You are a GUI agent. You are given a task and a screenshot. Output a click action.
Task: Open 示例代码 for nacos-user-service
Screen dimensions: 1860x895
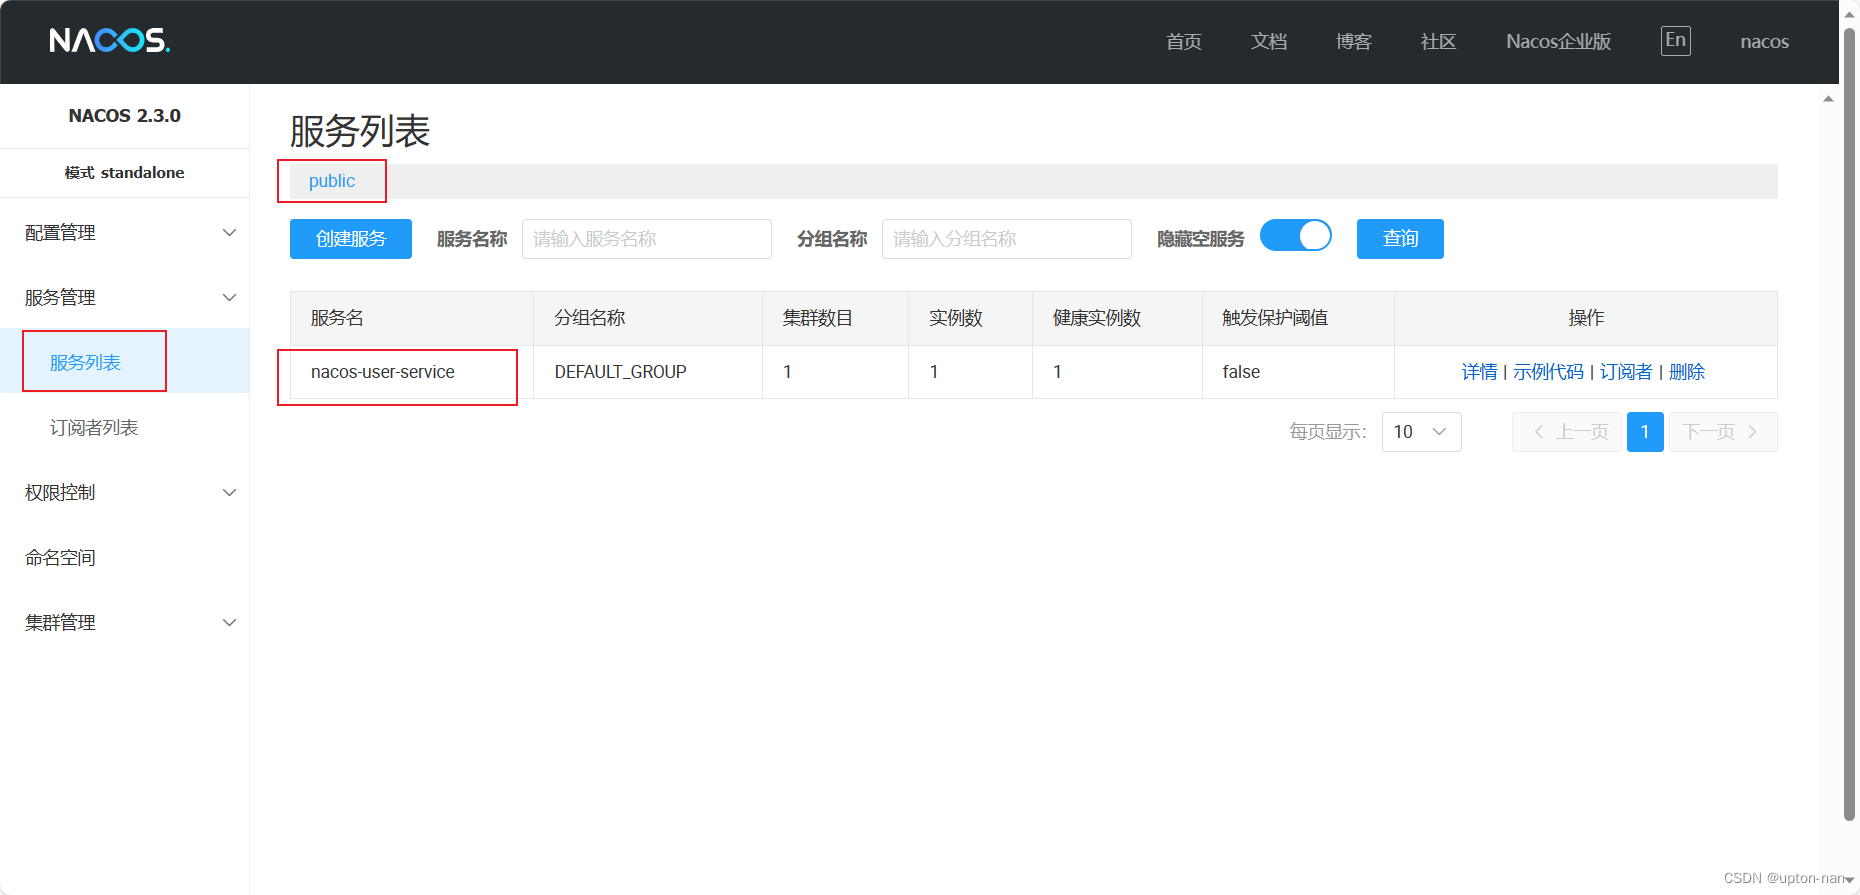point(1548,372)
